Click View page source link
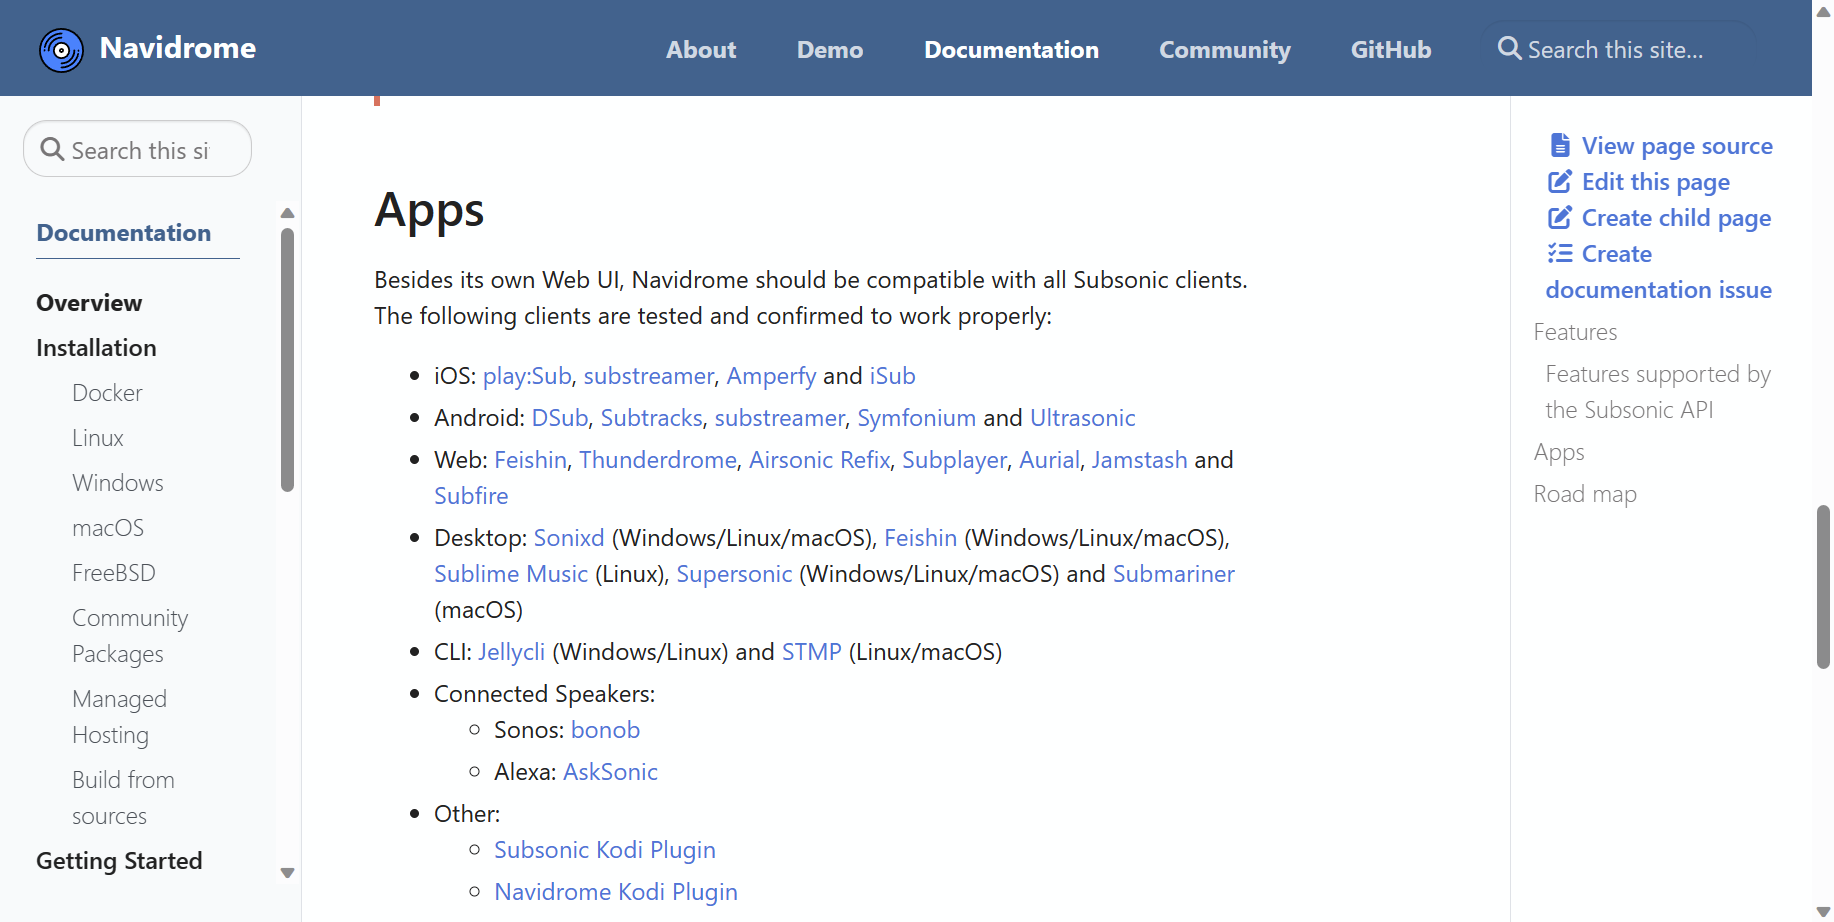 1677,146
